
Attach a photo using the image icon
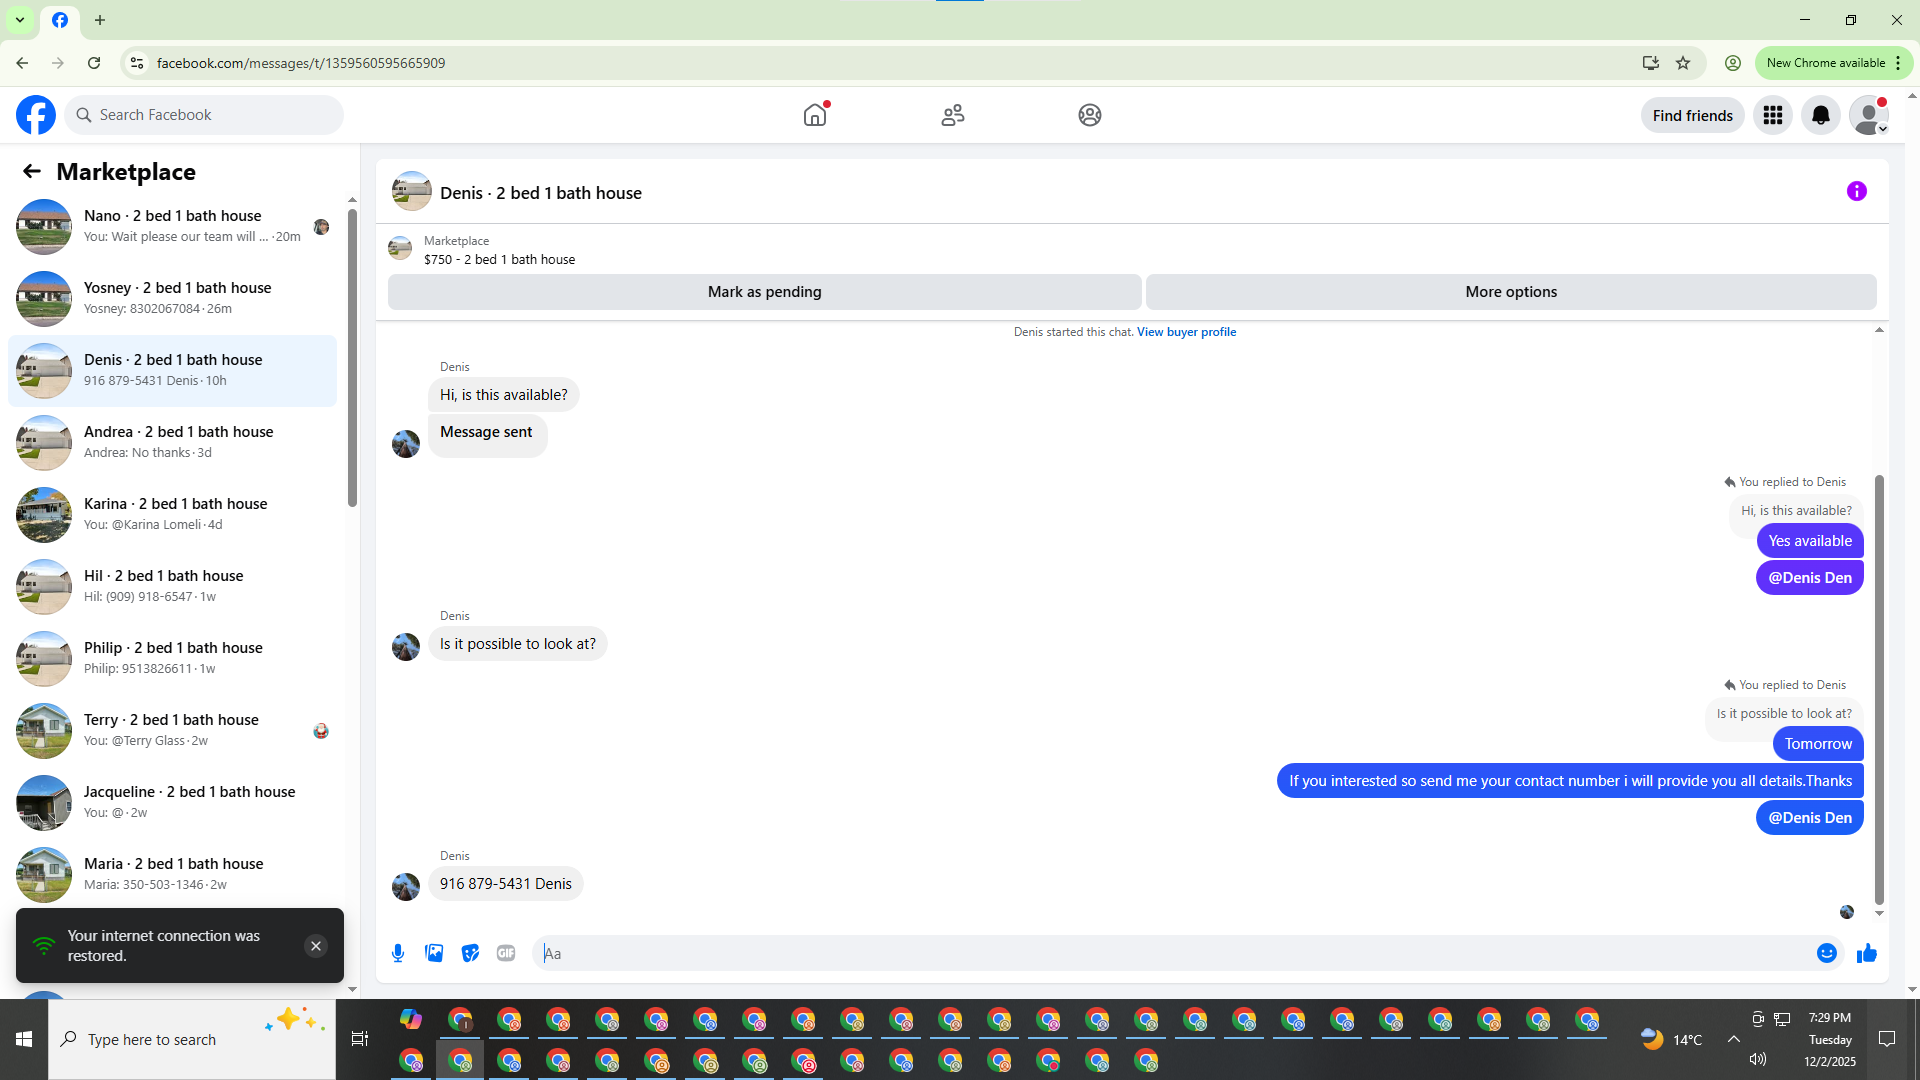point(434,953)
